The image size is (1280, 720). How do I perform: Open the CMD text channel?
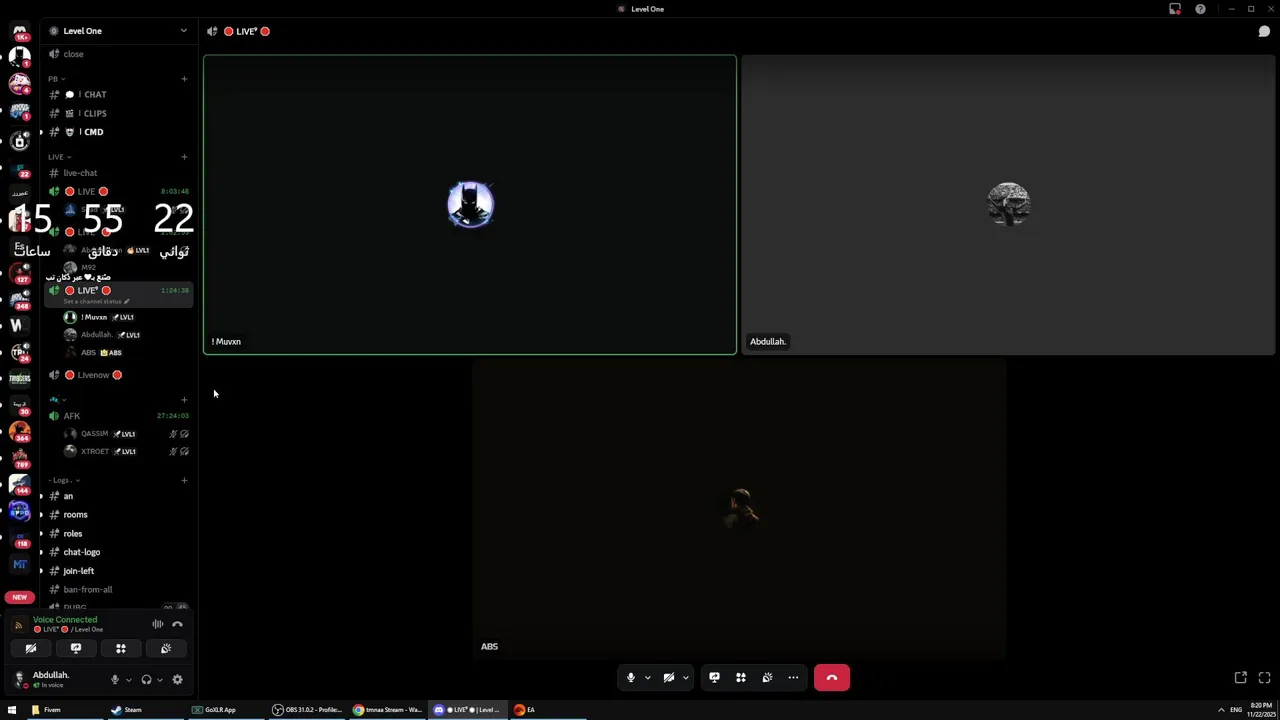click(118, 132)
